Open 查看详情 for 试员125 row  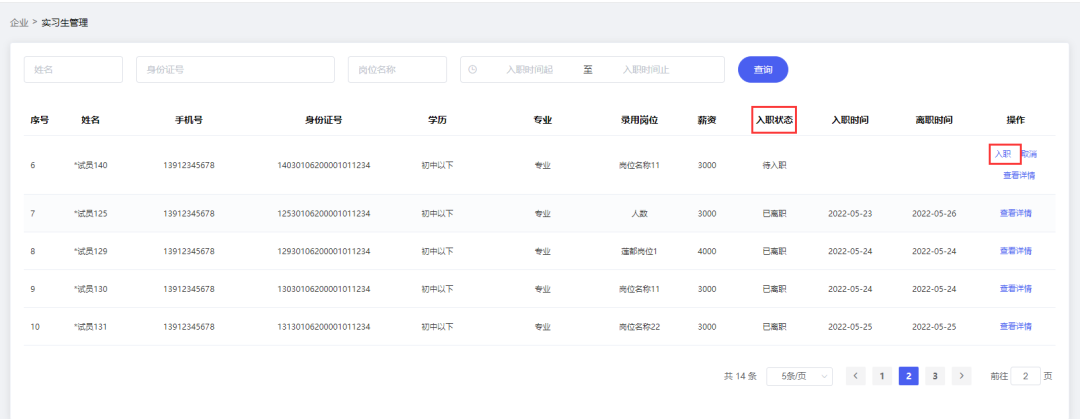[1015, 213]
